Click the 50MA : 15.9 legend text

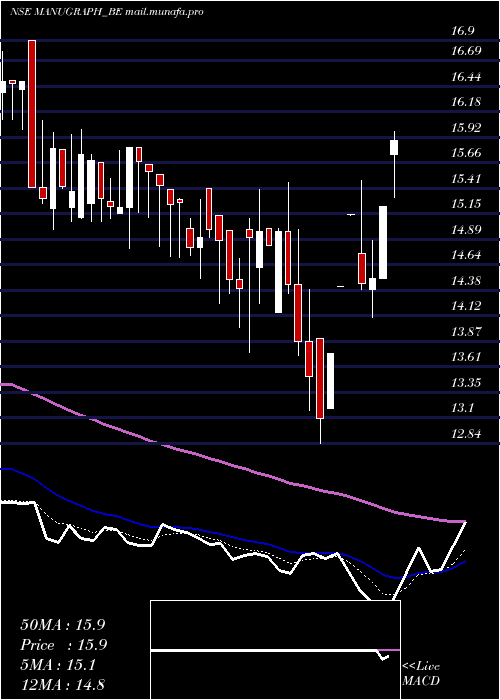tap(62, 625)
